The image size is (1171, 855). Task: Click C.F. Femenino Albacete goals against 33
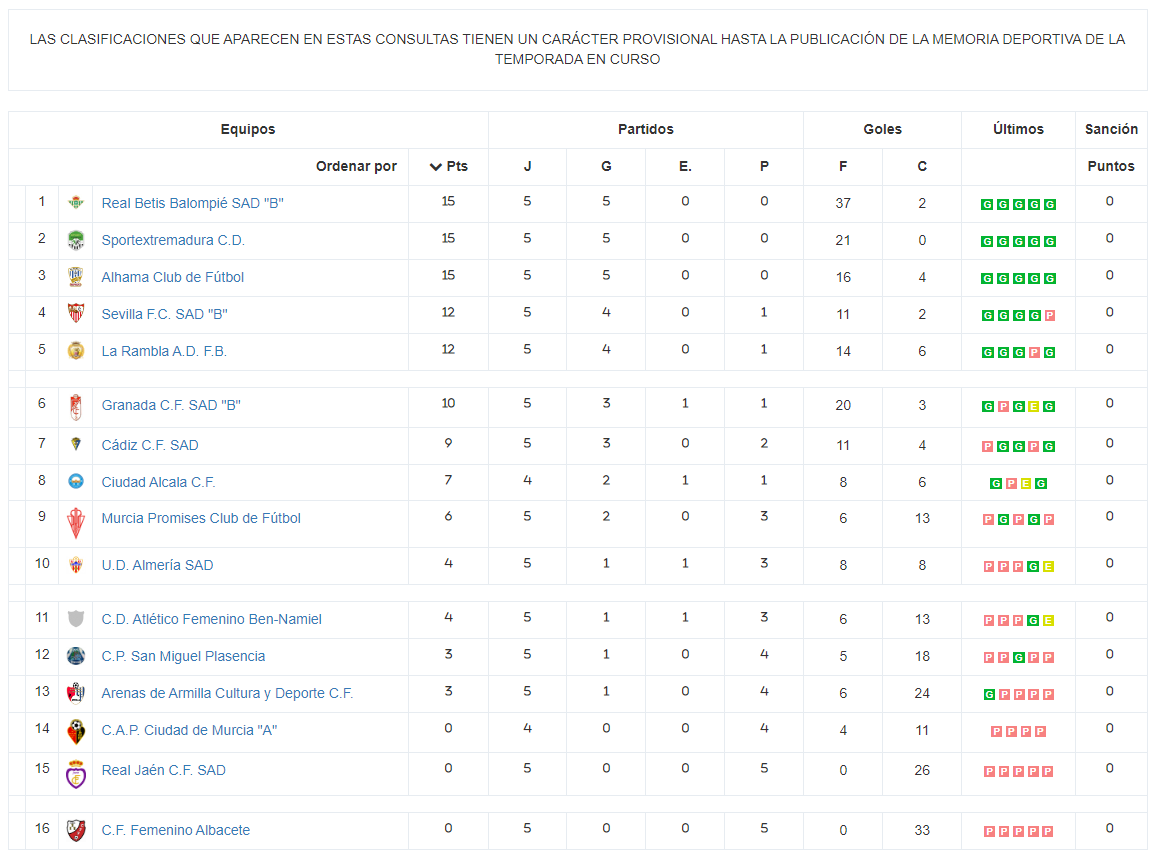[x=922, y=830]
